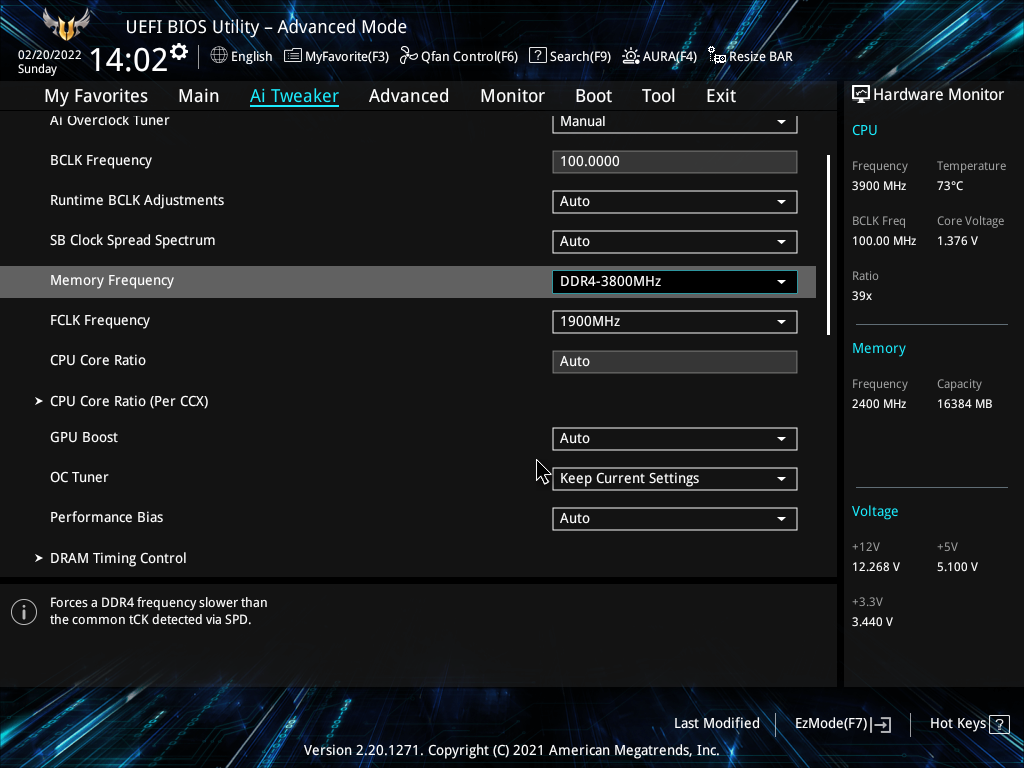The image size is (1024, 768).
Task: Open the Performance Bias dropdown
Action: 675,518
